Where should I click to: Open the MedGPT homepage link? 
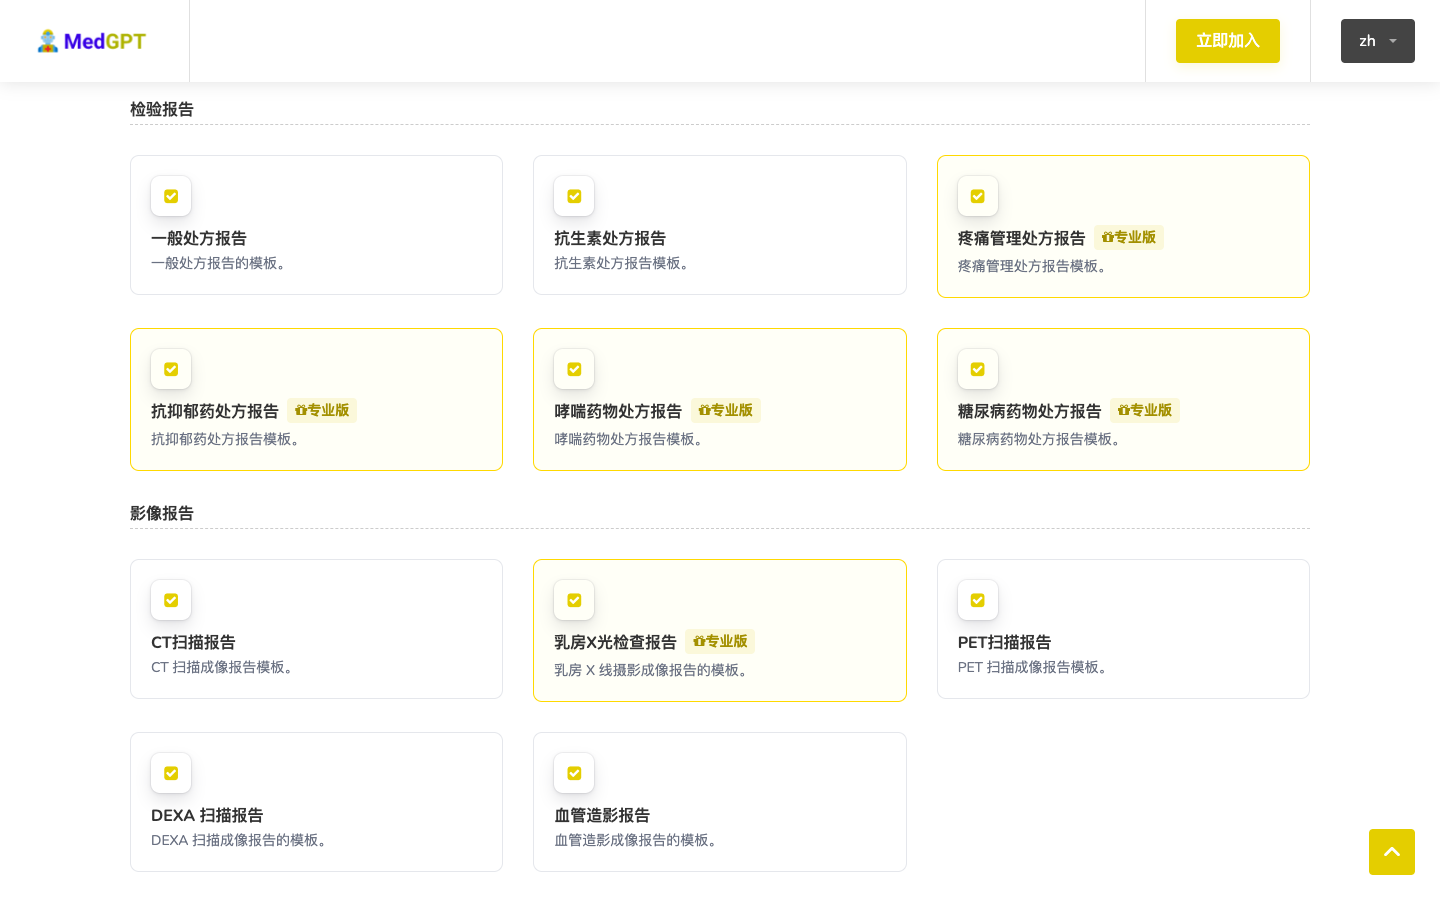pos(91,40)
